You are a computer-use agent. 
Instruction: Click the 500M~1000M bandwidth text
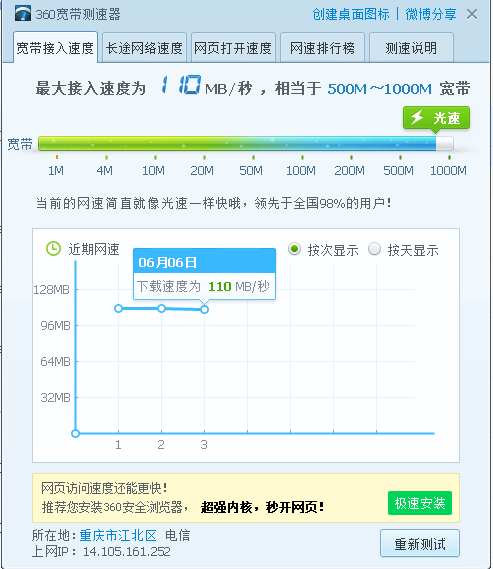point(379,89)
